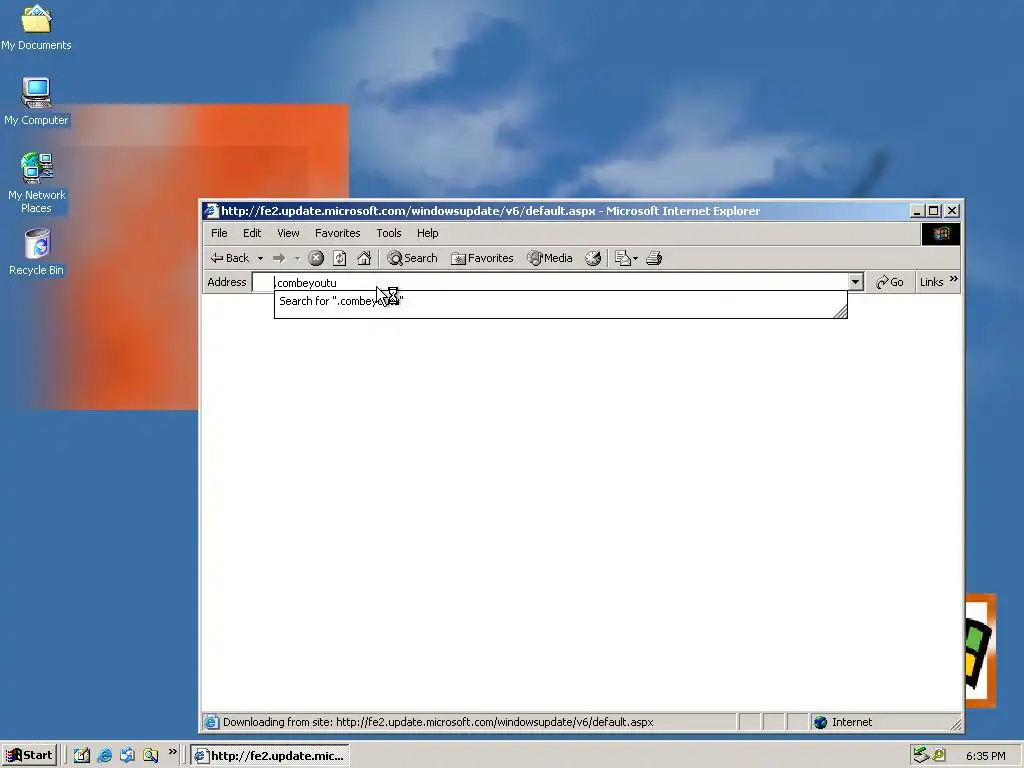Minimize the Internet Explorer window
The width and height of the screenshot is (1024, 768).
pos(917,211)
